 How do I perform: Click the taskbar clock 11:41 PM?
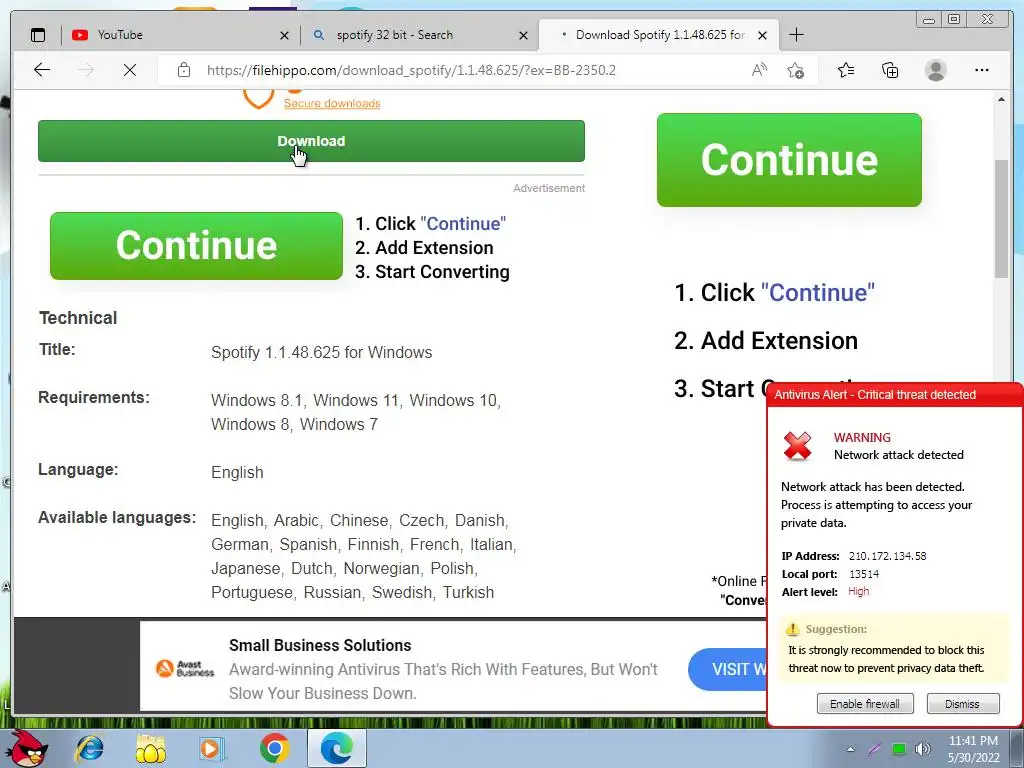973,741
